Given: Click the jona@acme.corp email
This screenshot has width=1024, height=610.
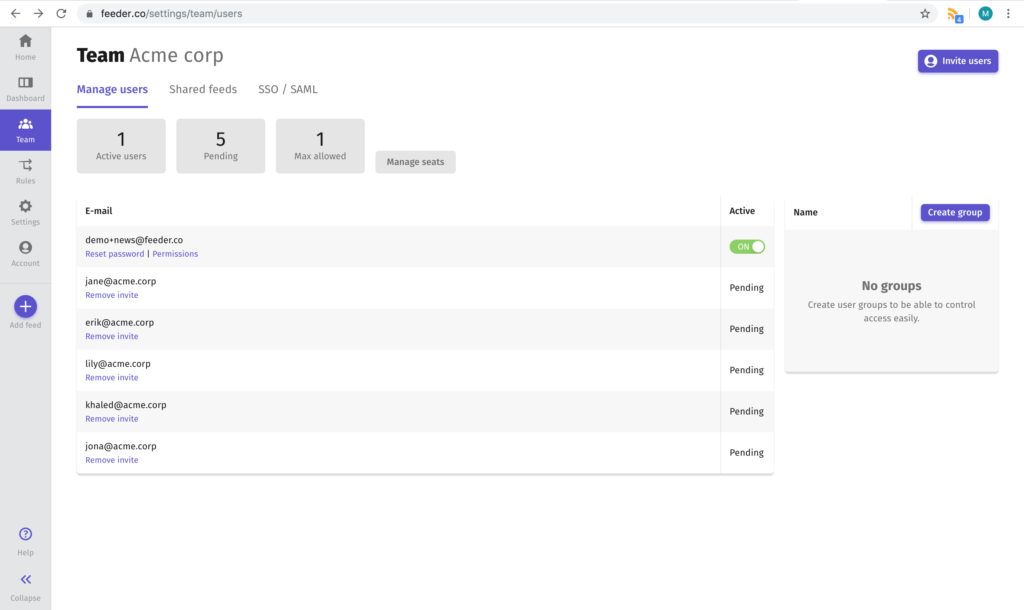Looking at the screenshot, I should coord(121,445).
